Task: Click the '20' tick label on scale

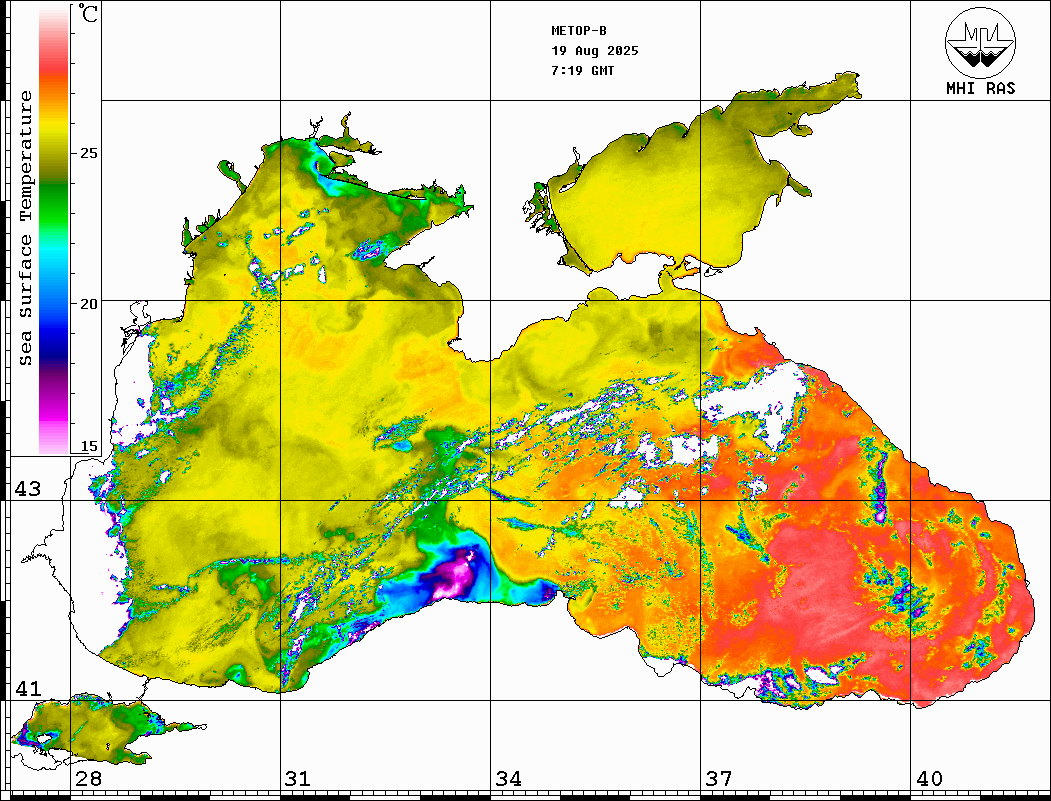Action: click(x=89, y=304)
